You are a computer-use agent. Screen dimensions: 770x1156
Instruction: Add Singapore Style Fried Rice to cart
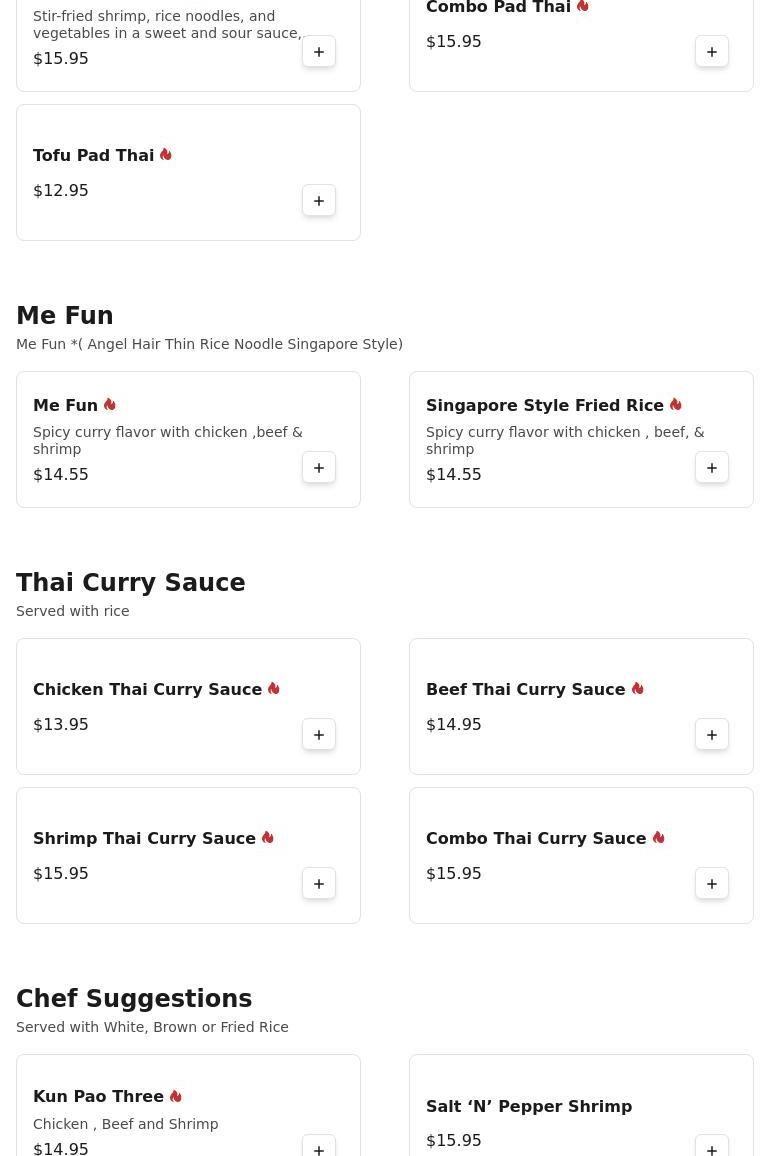(712, 467)
